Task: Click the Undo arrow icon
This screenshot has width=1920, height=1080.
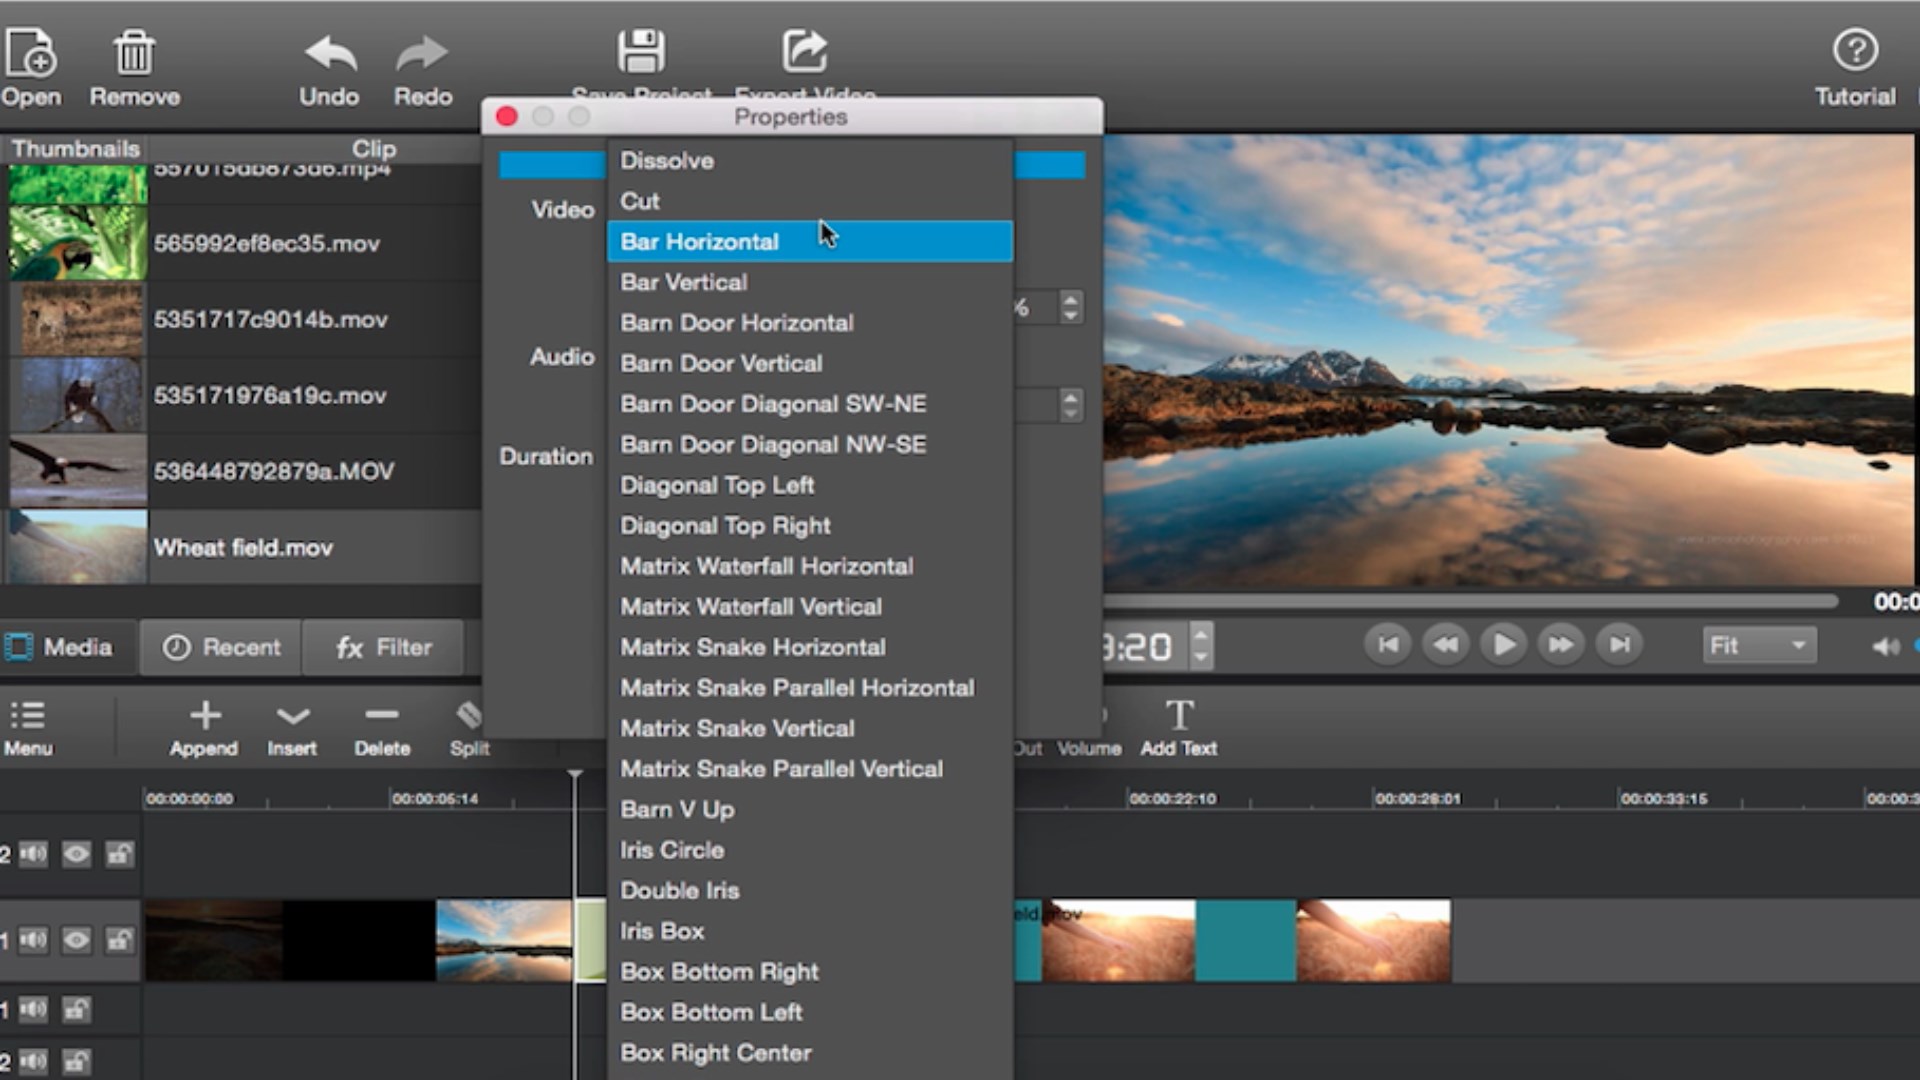Action: (329, 53)
